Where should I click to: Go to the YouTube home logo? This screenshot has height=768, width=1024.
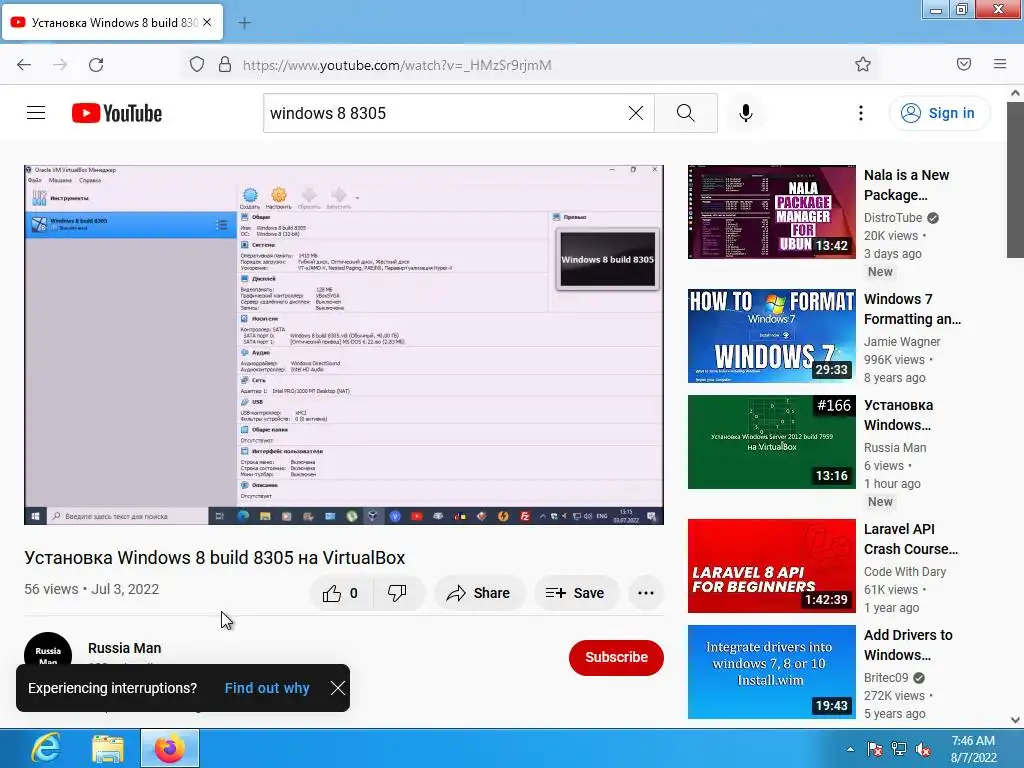tap(117, 113)
